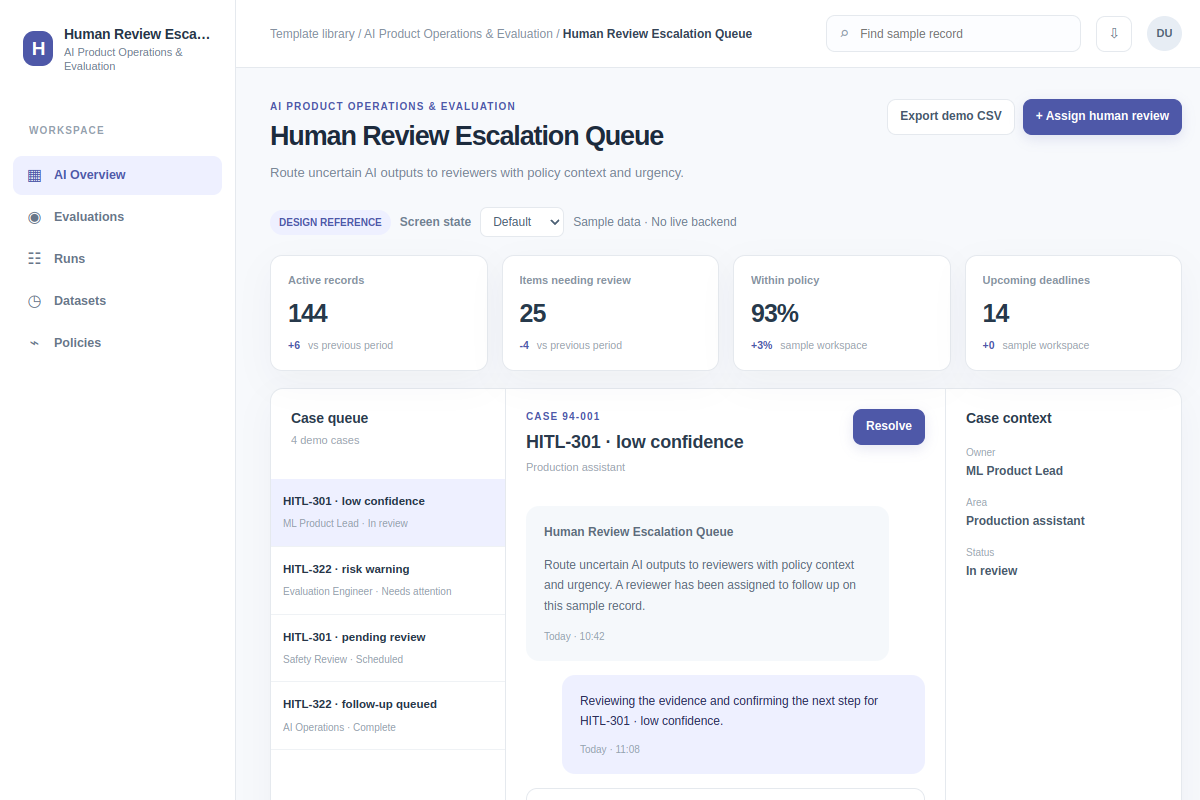Click the Within policy 93% card
Screen dimensions: 1200x800
coord(842,313)
